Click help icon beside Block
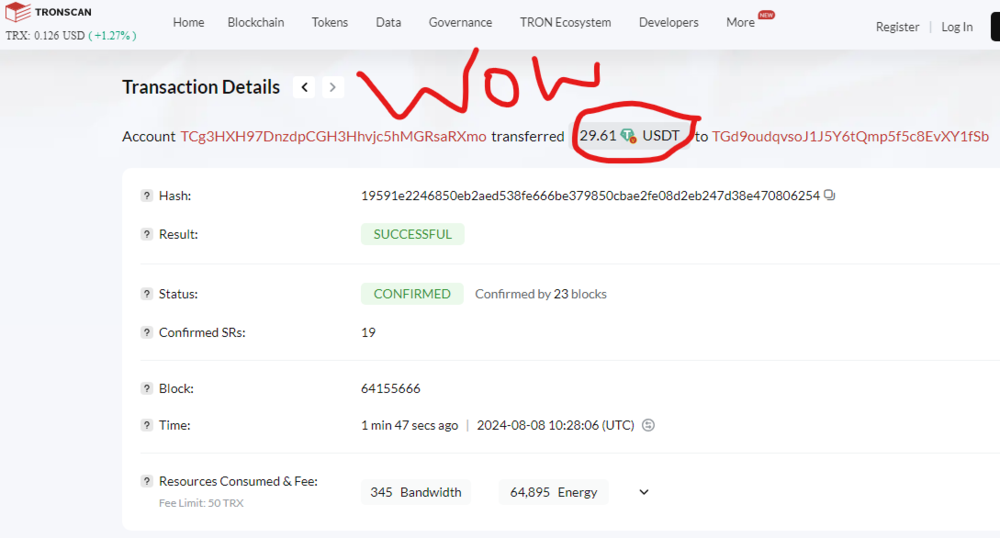 147,388
